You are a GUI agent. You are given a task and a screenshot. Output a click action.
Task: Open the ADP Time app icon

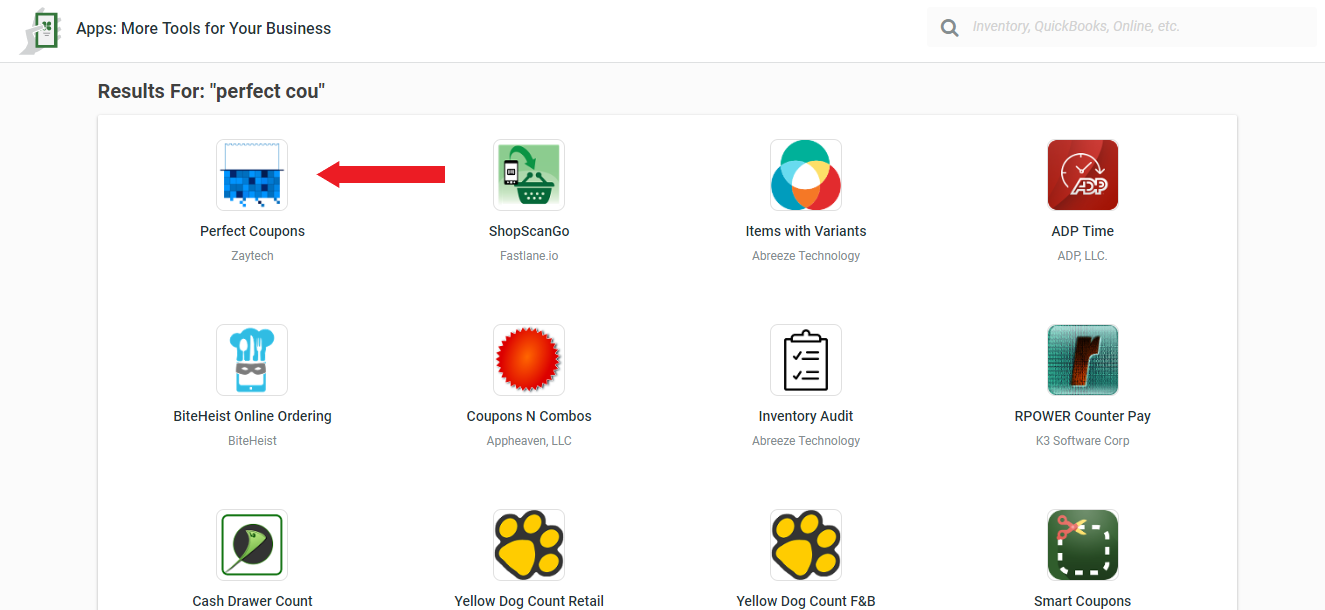pos(1083,175)
